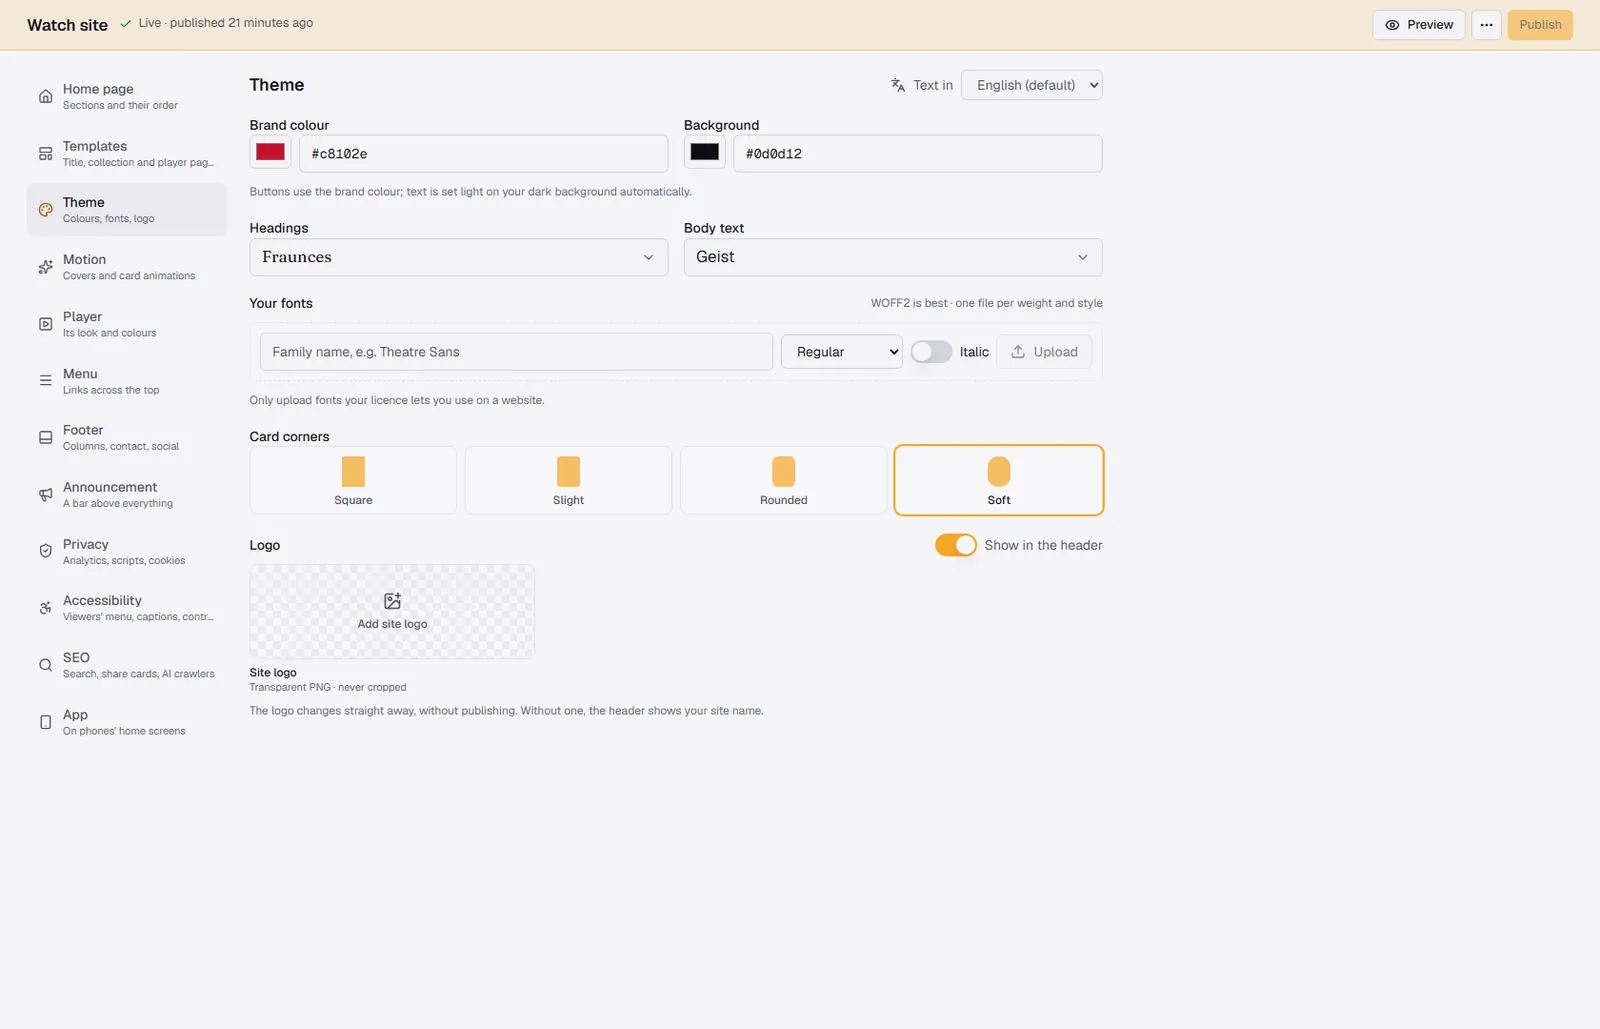Click the Brand colour hex field #c8102e
Image resolution: width=1600 pixels, height=1029 pixels.
[483, 154]
